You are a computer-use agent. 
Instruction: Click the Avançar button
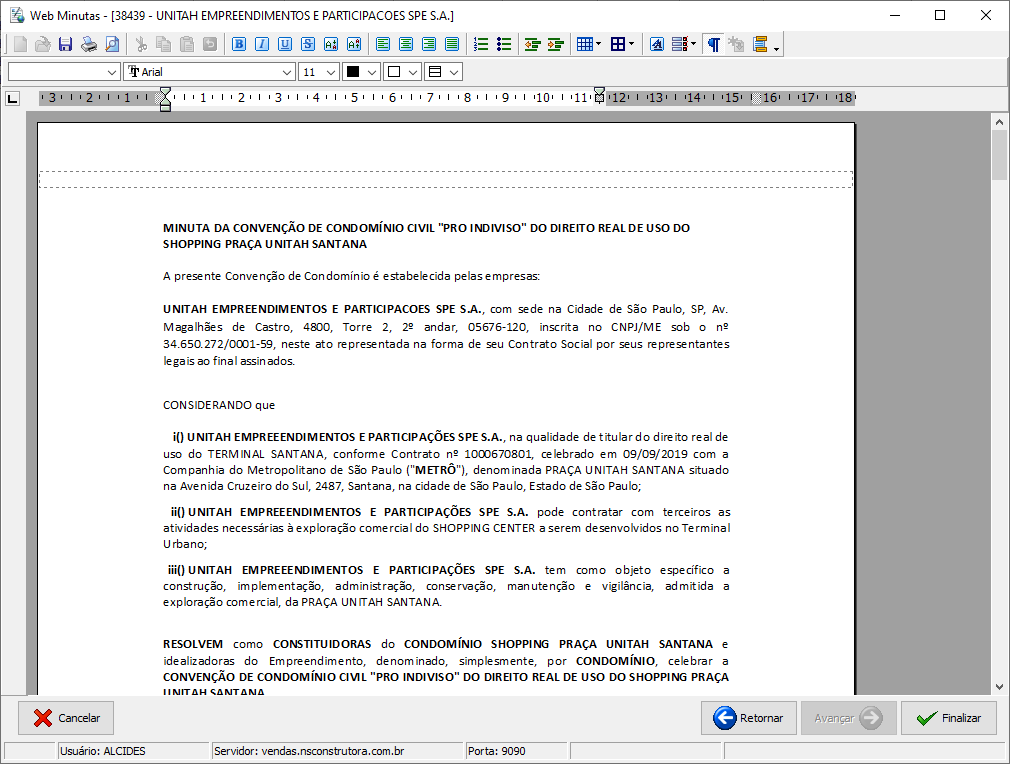coord(848,718)
